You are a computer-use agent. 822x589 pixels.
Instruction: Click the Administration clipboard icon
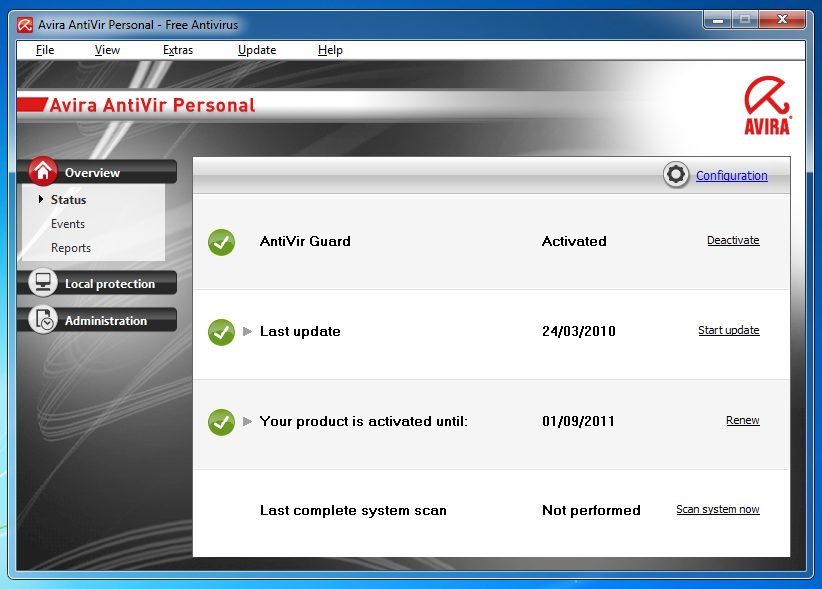click(43, 320)
